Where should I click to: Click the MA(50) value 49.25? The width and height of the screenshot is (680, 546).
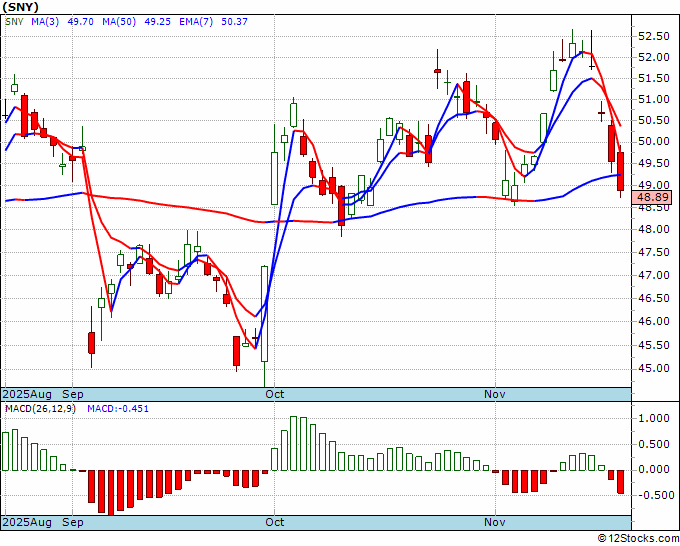pos(157,22)
